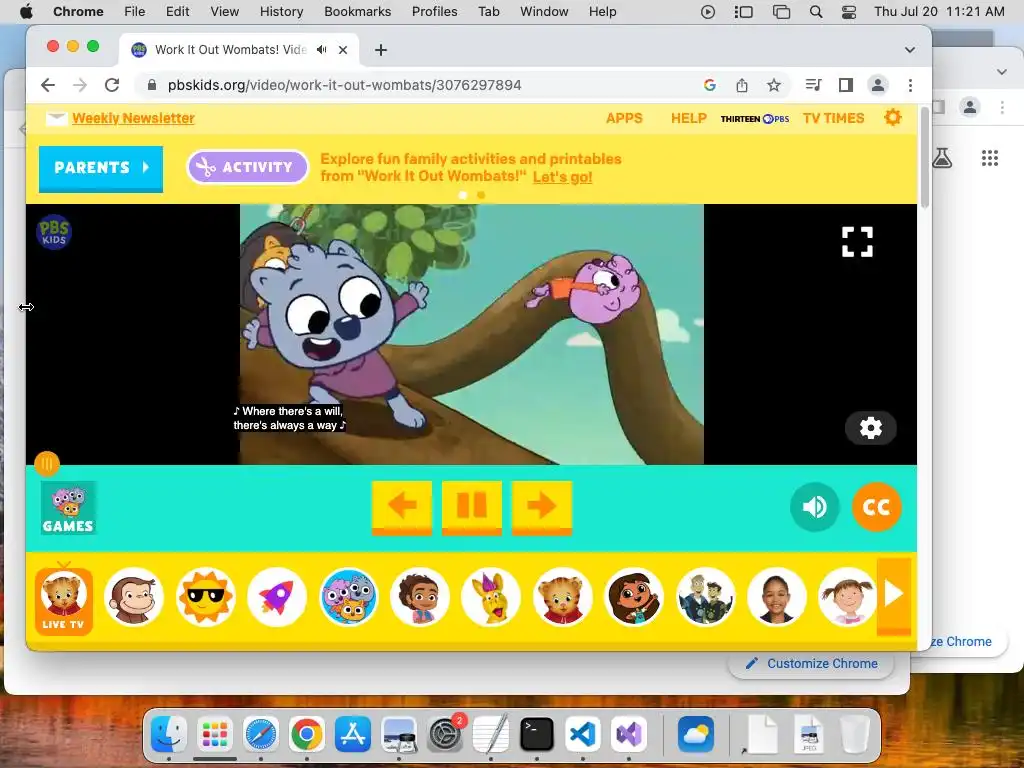Choose the pigtail girl Pinkalicious show icon
The width and height of the screenshot is (1024, 768).
point(847,597)
